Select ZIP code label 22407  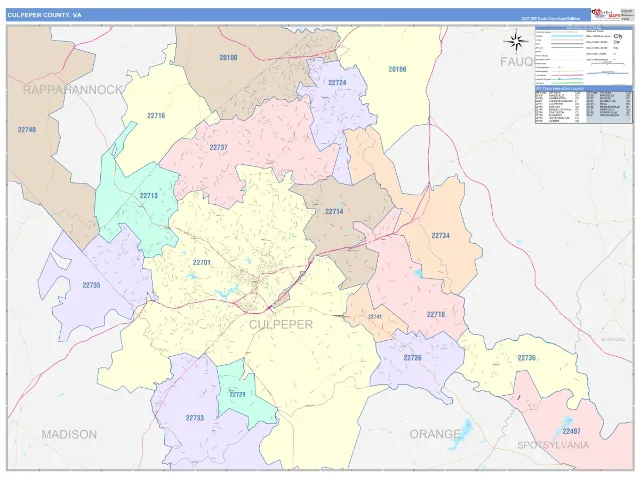coord(571,431)
